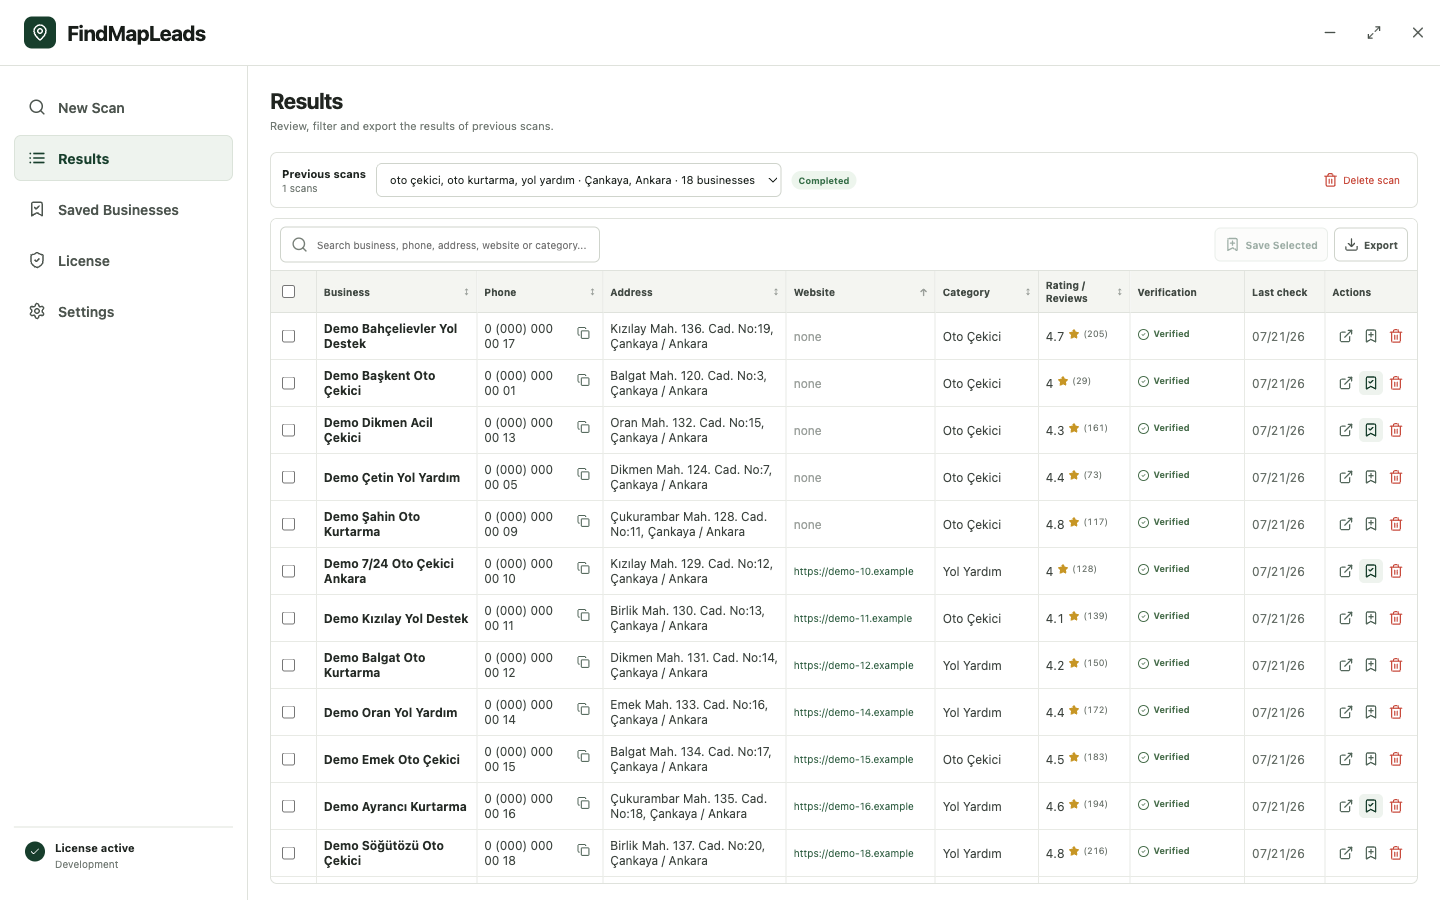Click the FindMapLeads logo icon

40,33
